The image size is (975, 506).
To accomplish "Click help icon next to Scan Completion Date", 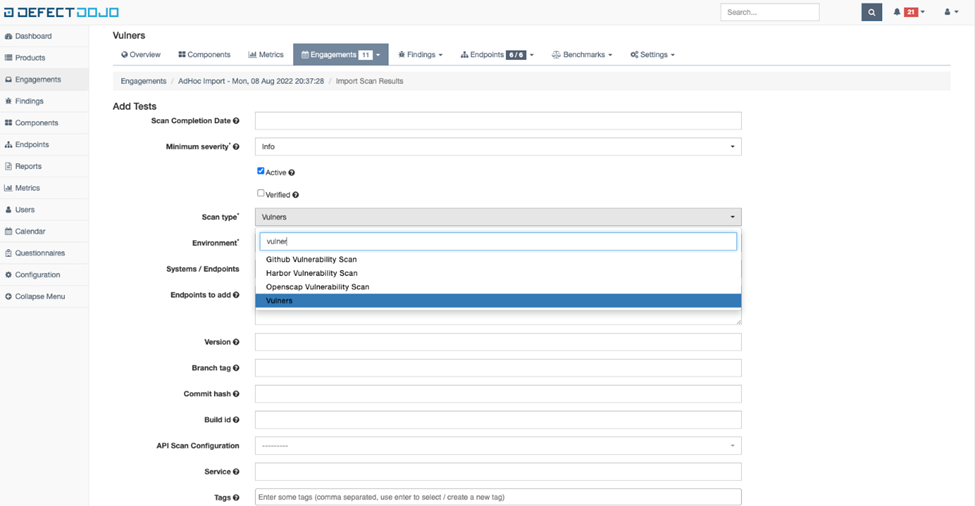I will [x=236, y=121].
